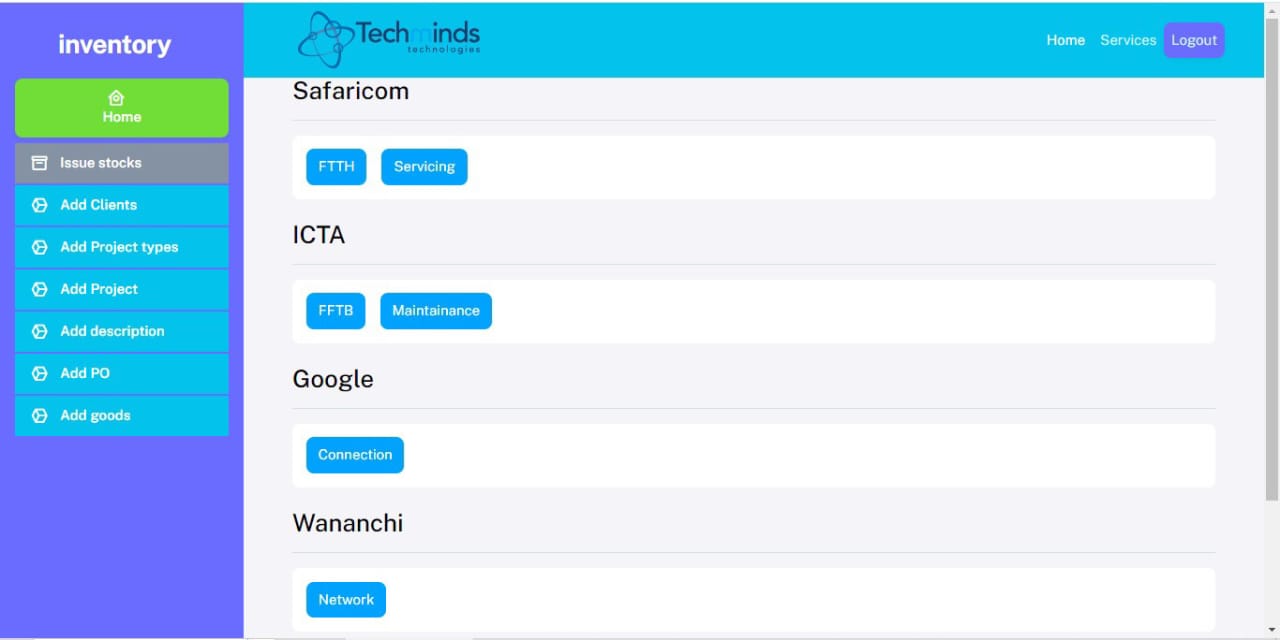Open the Network button under Wananchi
Image resolution: width=1280 pixels, height=640 pixels.
(346, 600)
